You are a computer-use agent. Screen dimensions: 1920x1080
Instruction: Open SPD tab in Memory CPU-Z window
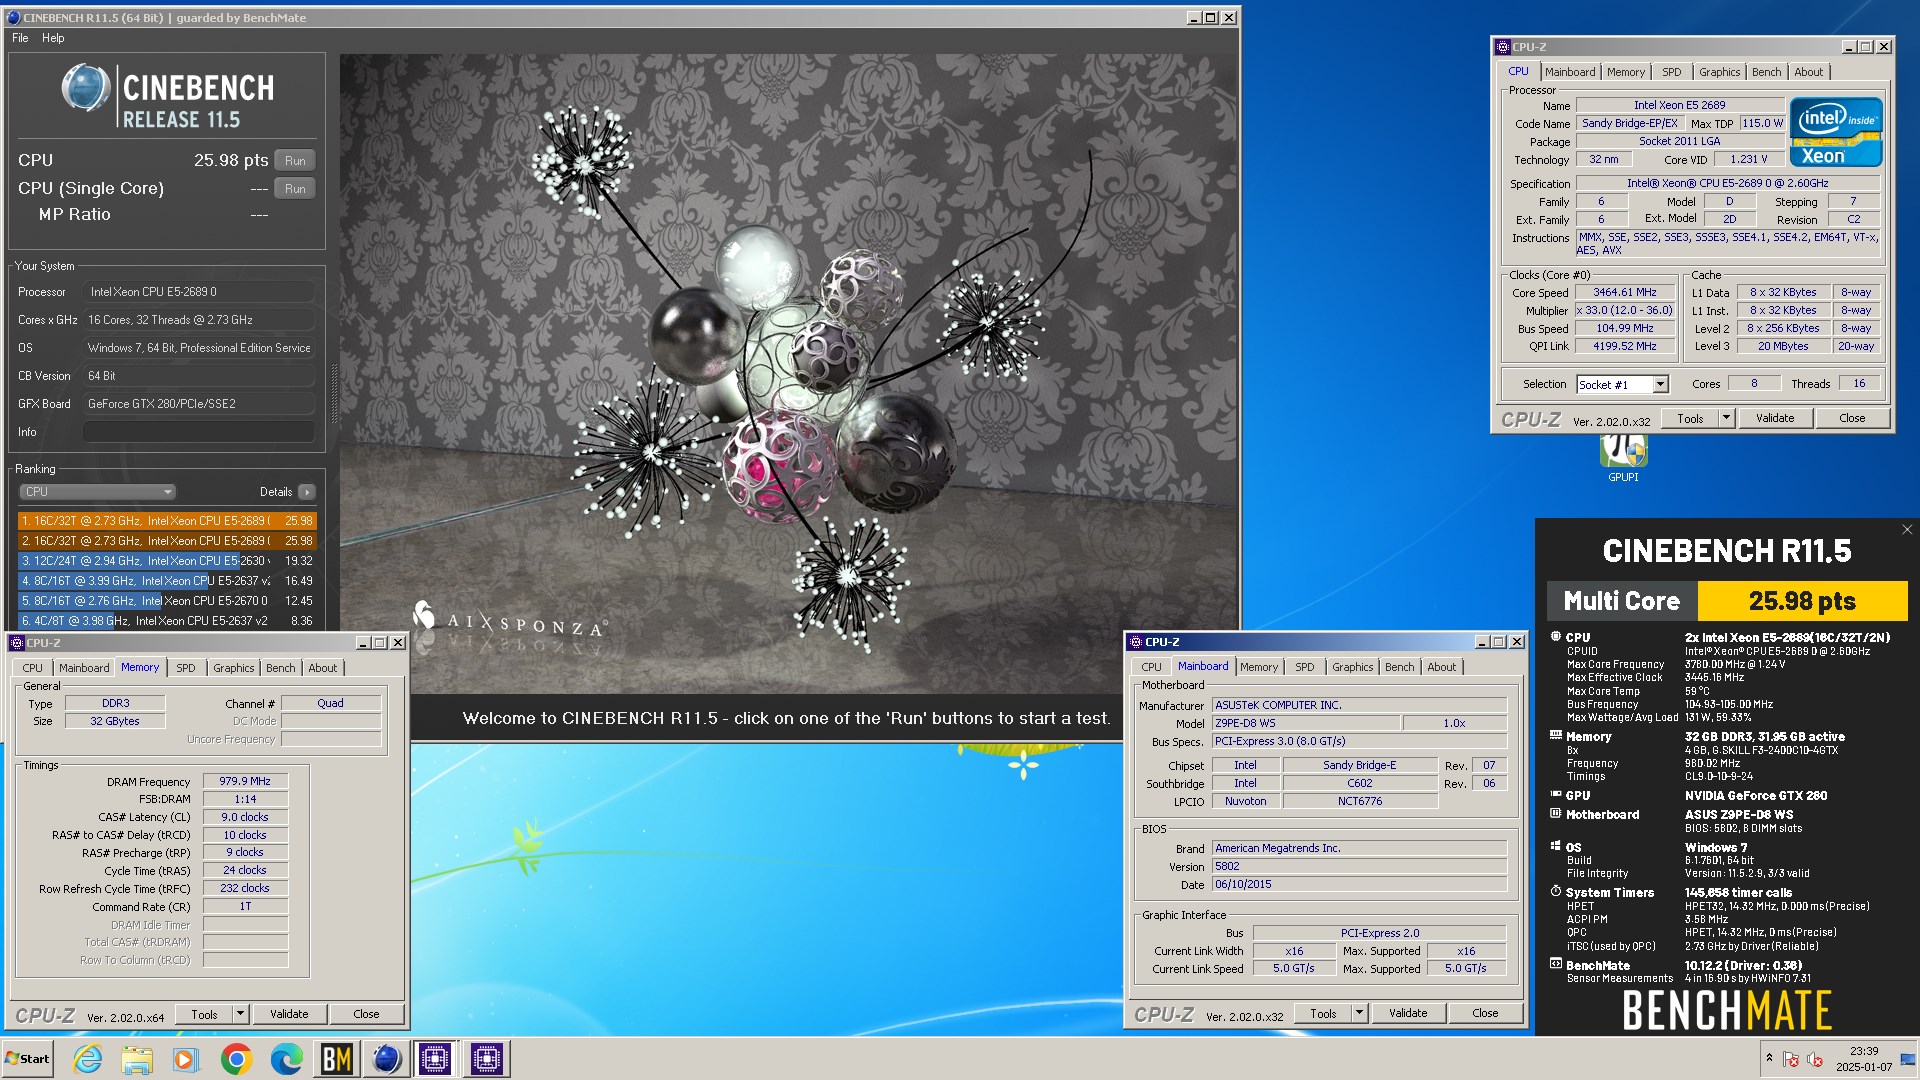pos(186,668)
